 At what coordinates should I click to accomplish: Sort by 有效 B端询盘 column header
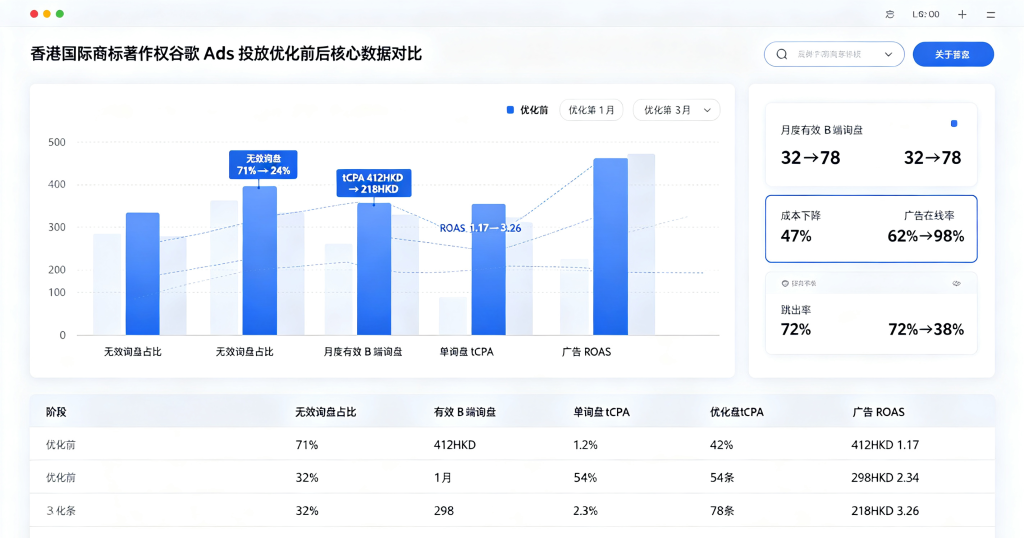465,412
